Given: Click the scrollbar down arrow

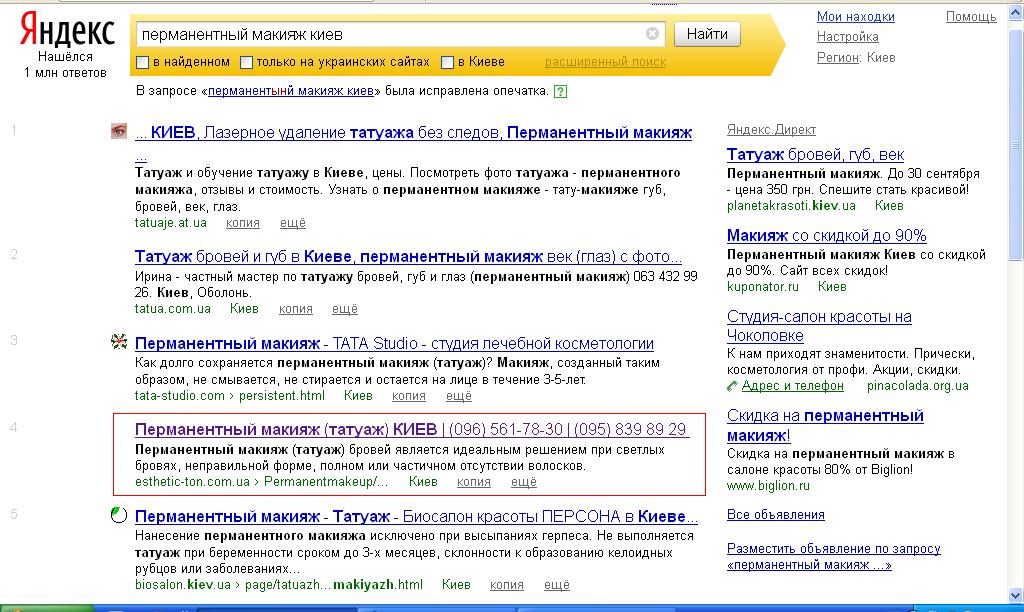Looking at the screenshot, I should pos(1016,595).
